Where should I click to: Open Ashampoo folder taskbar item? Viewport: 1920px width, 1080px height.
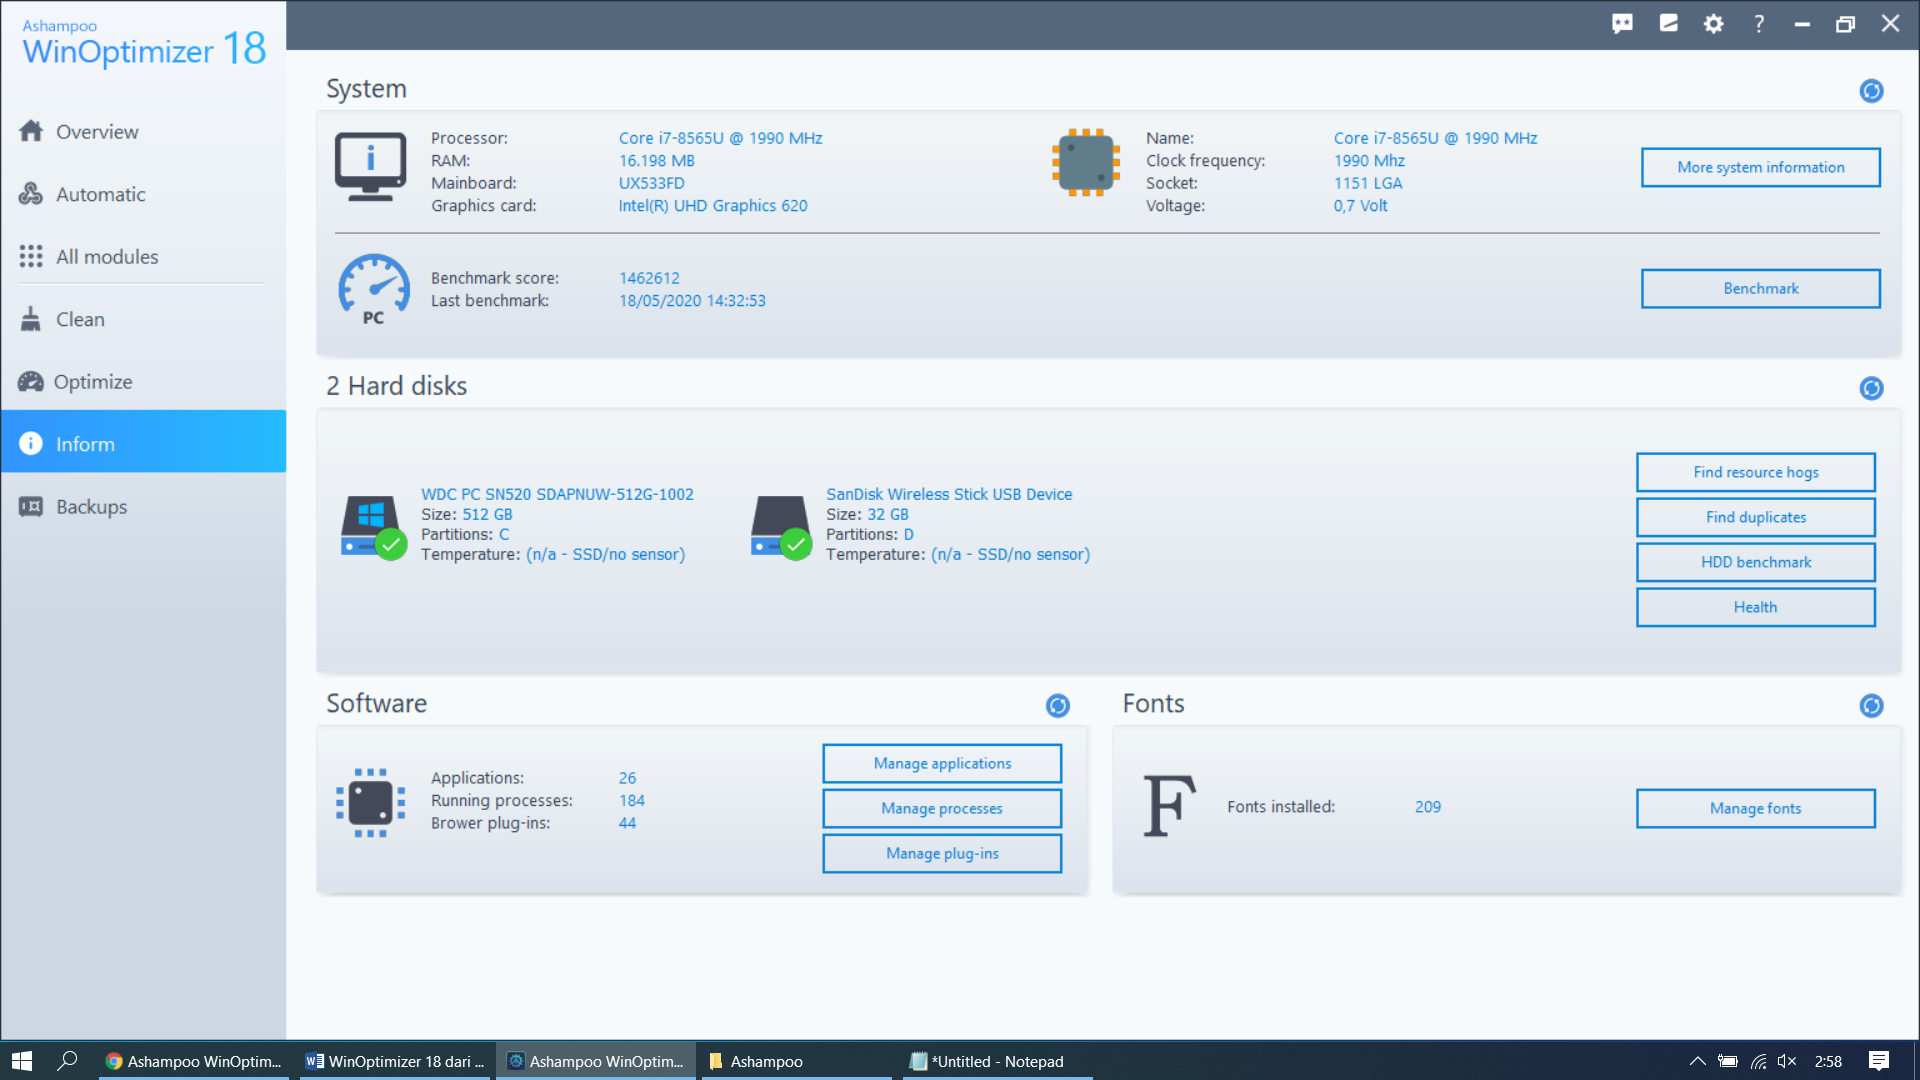coord(797,1061)
